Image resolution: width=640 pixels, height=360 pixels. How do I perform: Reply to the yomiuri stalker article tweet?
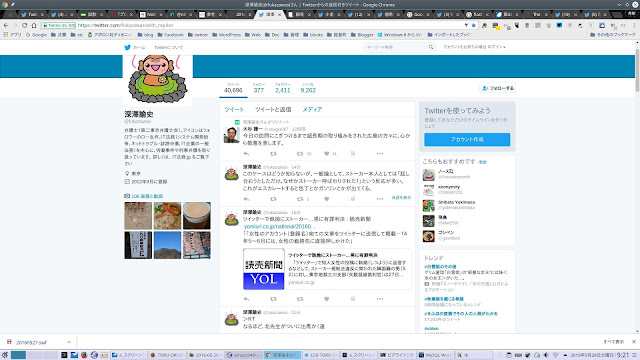246,299
